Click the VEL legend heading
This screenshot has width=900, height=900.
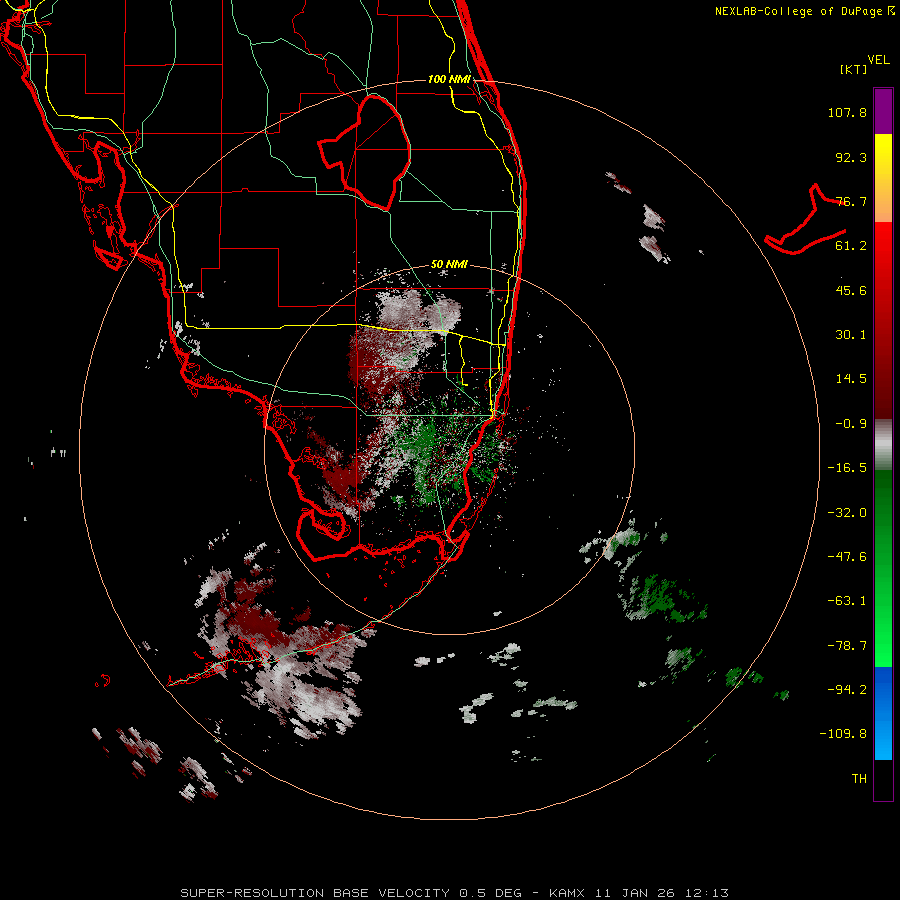point(879,60)
